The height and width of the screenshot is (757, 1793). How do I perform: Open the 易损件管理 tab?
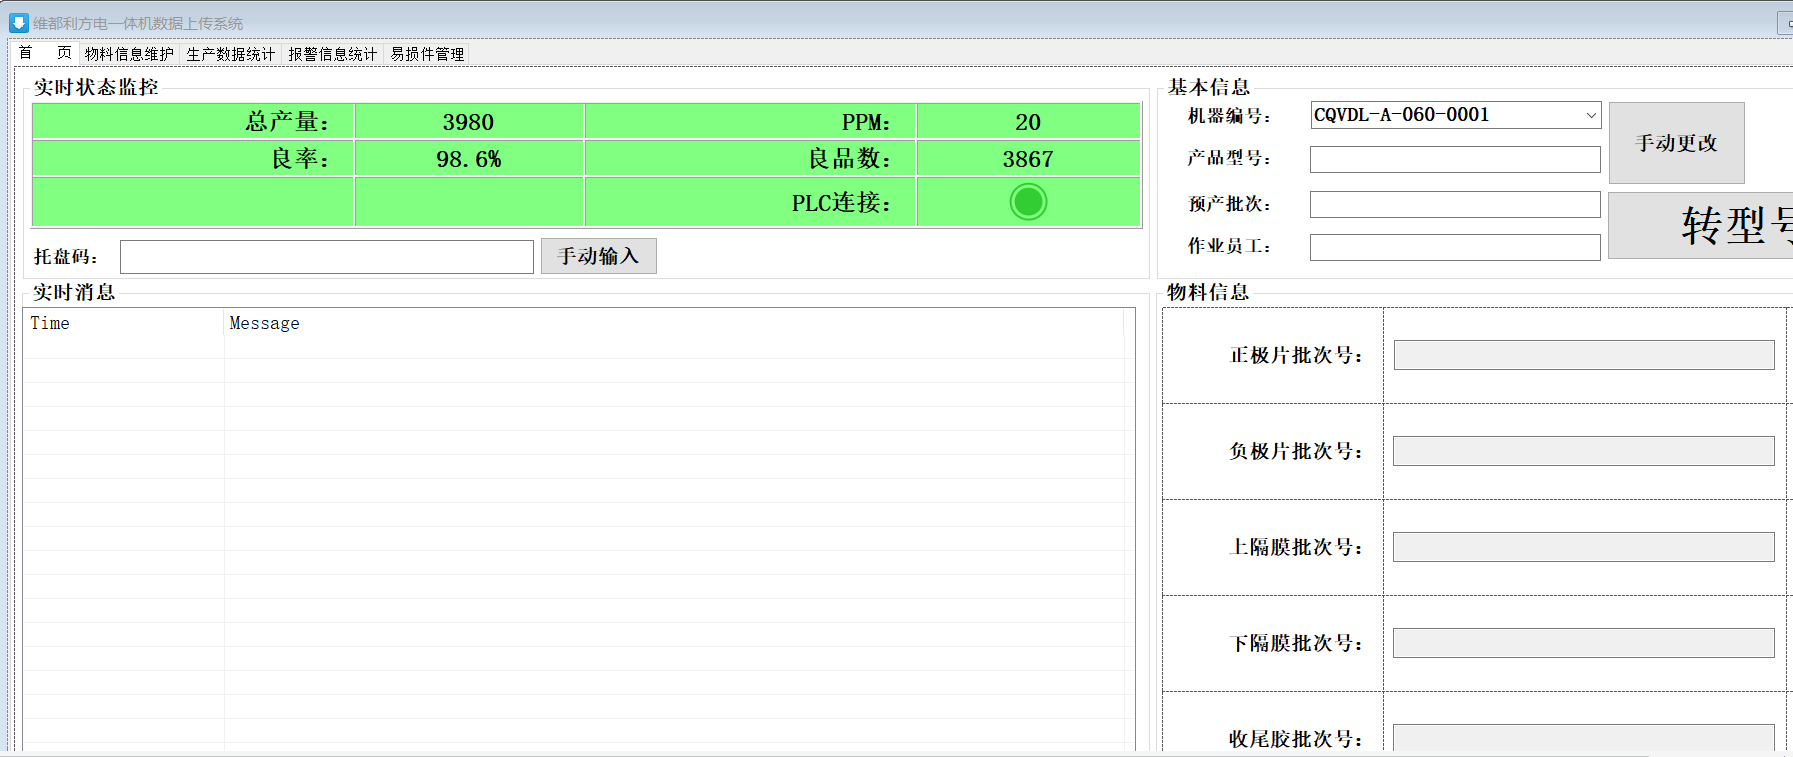pyautogui.click(x=427, y=53)
